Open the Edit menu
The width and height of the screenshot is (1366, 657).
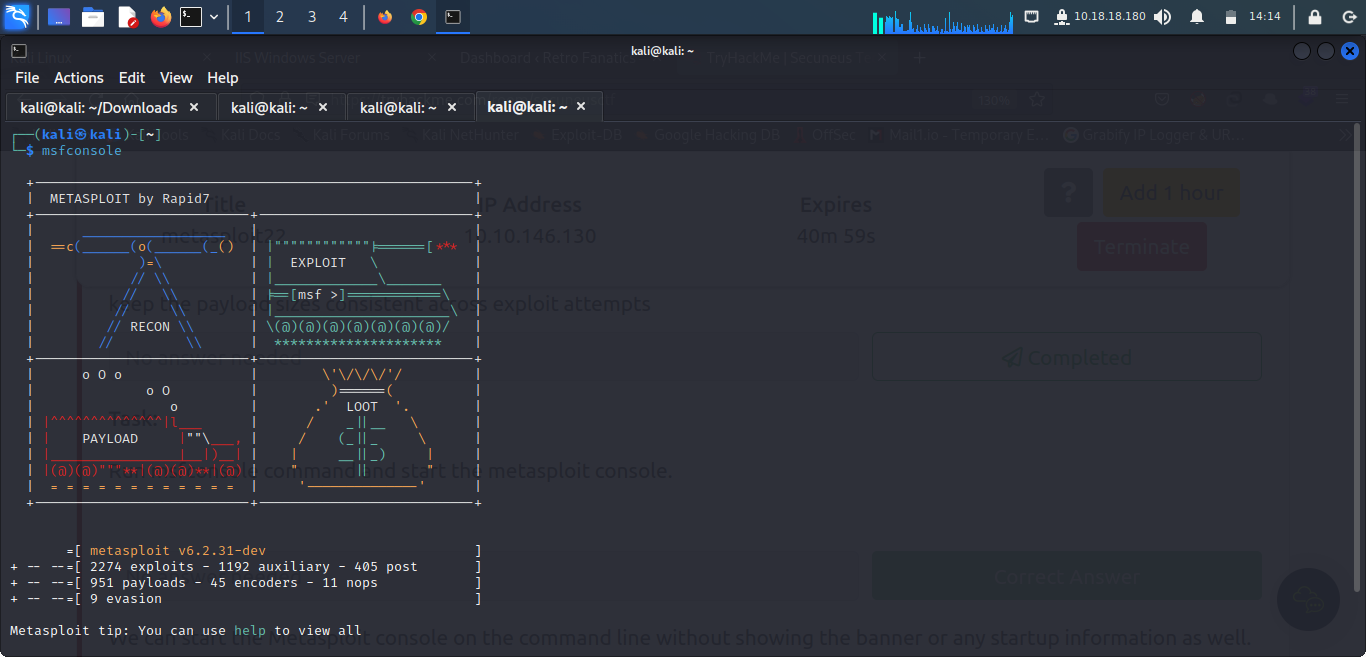click(132, 77)
